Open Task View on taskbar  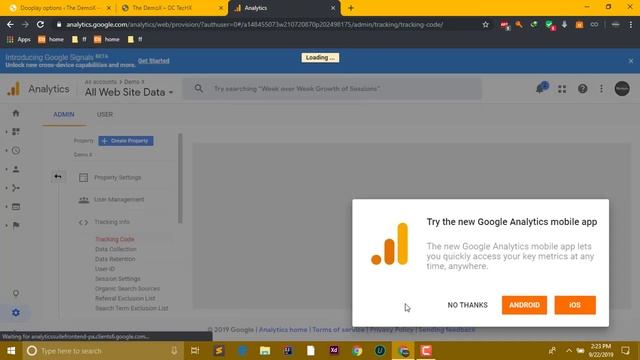click(x=195, y=351)
